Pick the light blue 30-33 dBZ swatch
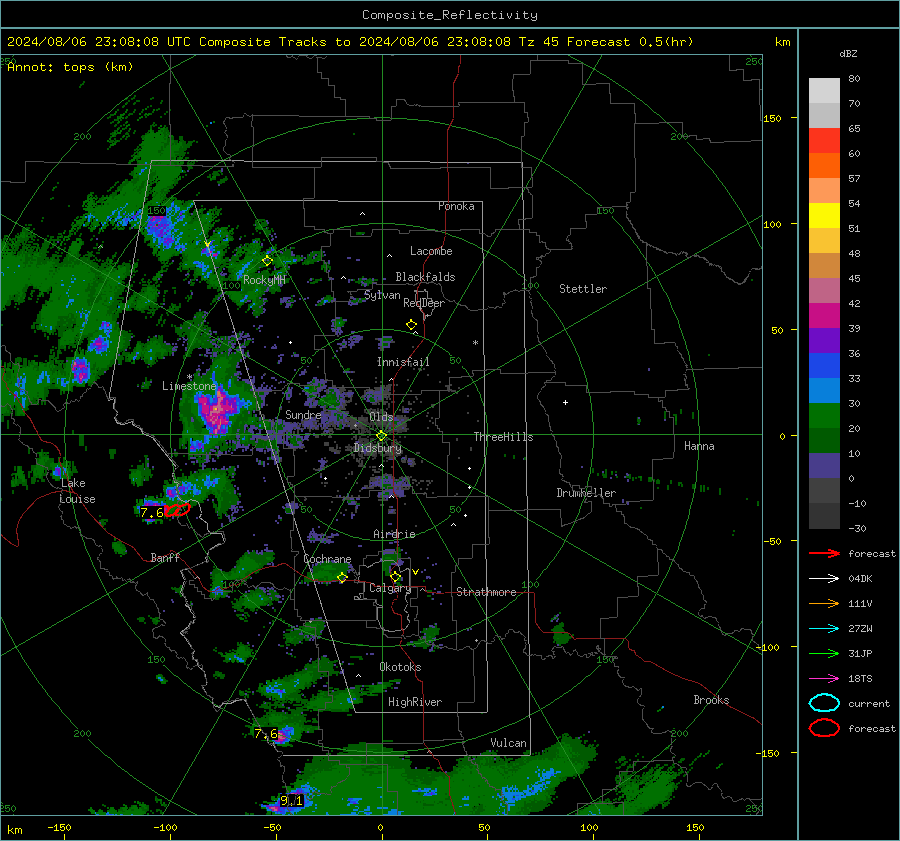The height and width of the screenshot is (841, 900). (x=824, y=391)
